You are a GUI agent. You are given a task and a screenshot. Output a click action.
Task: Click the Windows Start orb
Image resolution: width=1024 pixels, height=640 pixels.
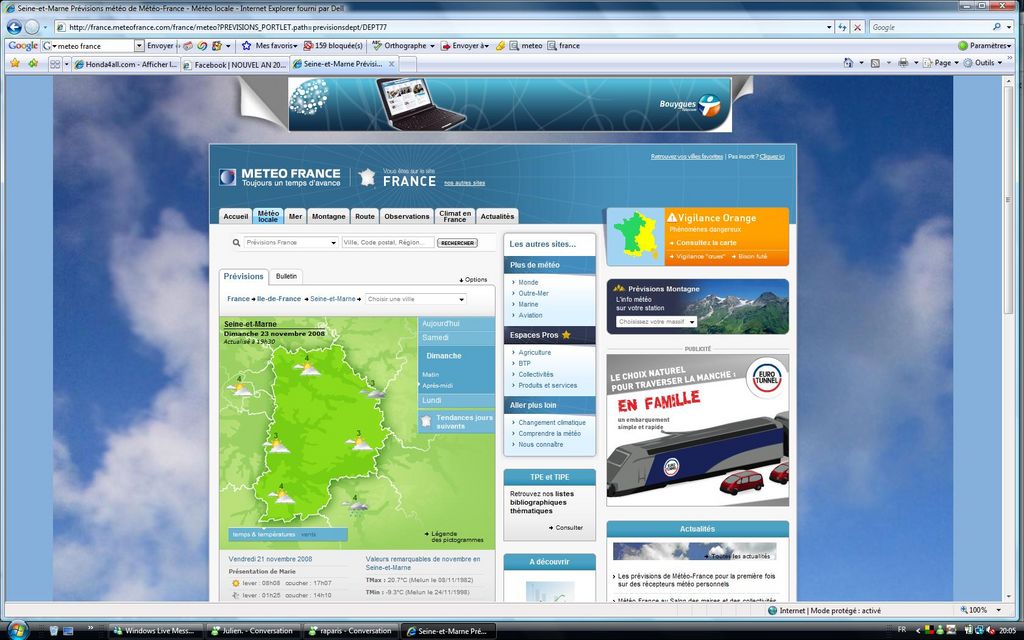click(x=17, y=630)
